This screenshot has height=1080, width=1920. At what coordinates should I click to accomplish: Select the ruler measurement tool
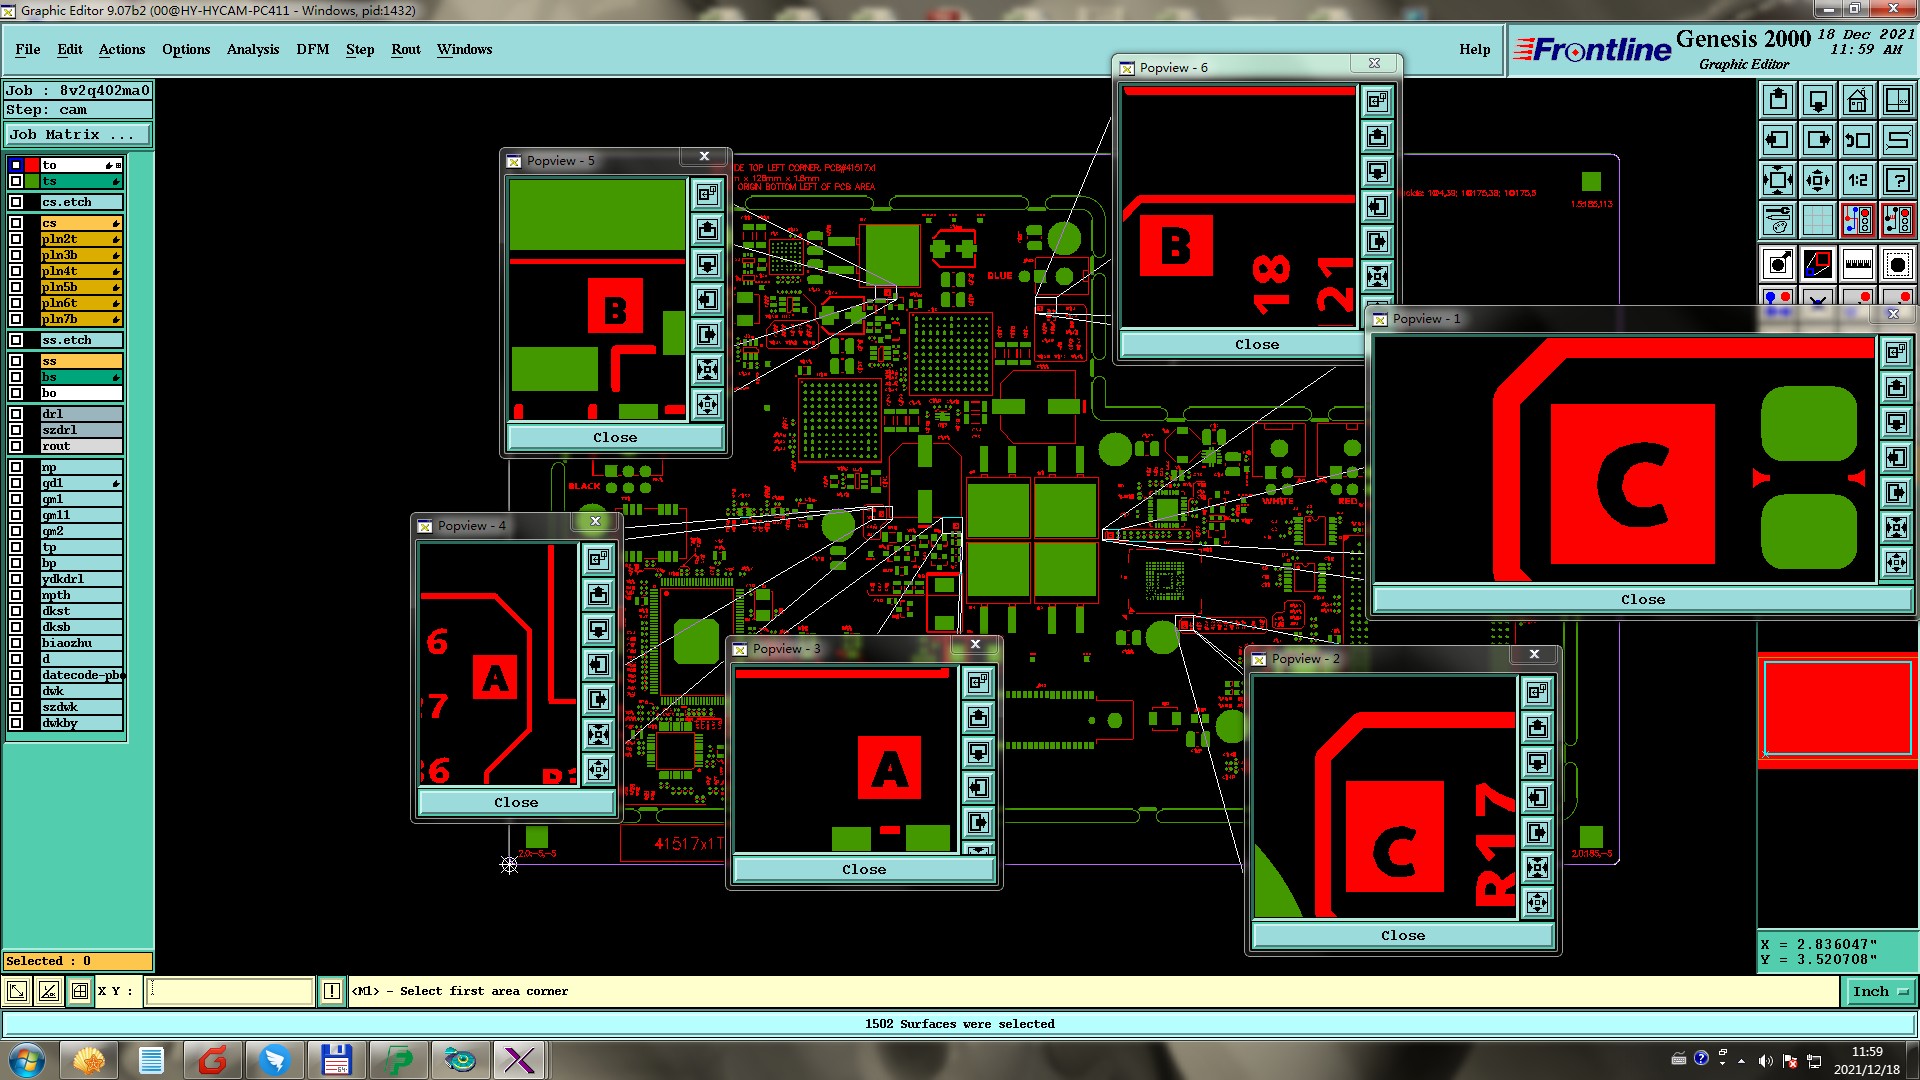[x=1857, y=265]
